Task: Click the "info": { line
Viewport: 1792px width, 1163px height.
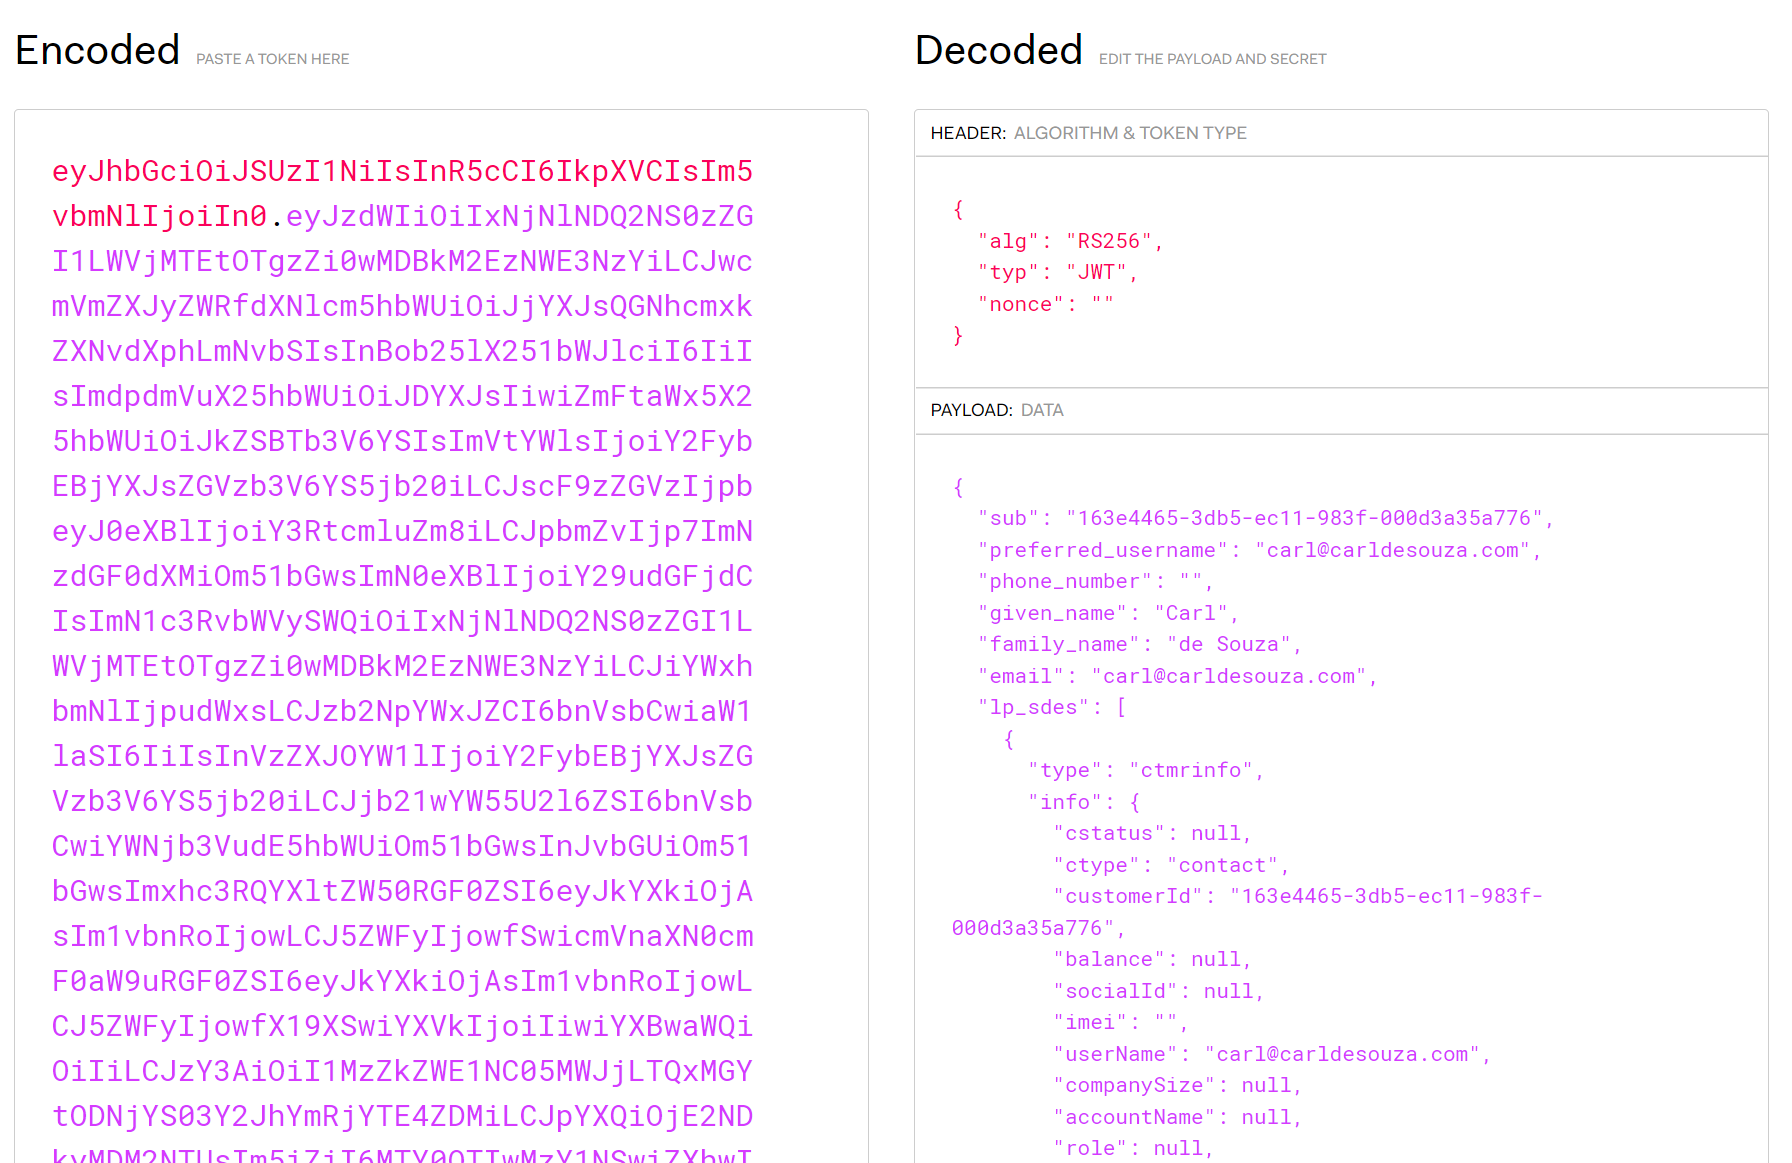Action: tap(1084, 802)
